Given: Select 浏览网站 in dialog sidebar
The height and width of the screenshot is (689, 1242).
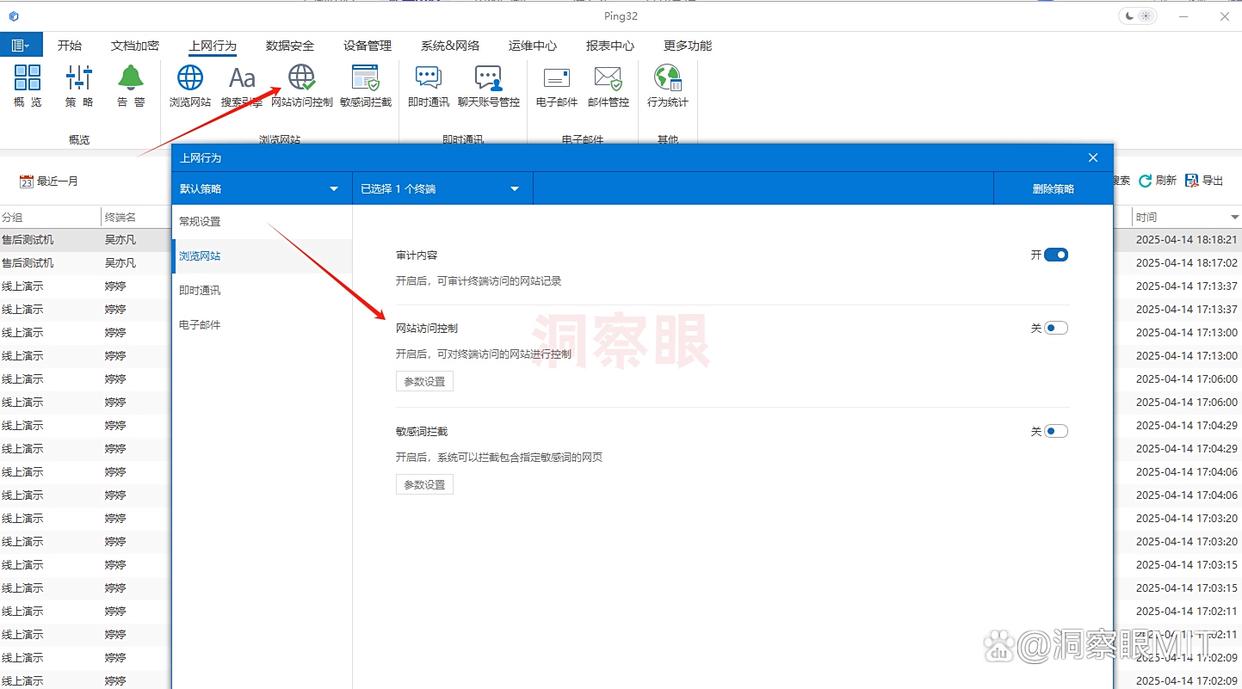Looking at the screenshot, I should pyautogui.click(x=262, y=256).
